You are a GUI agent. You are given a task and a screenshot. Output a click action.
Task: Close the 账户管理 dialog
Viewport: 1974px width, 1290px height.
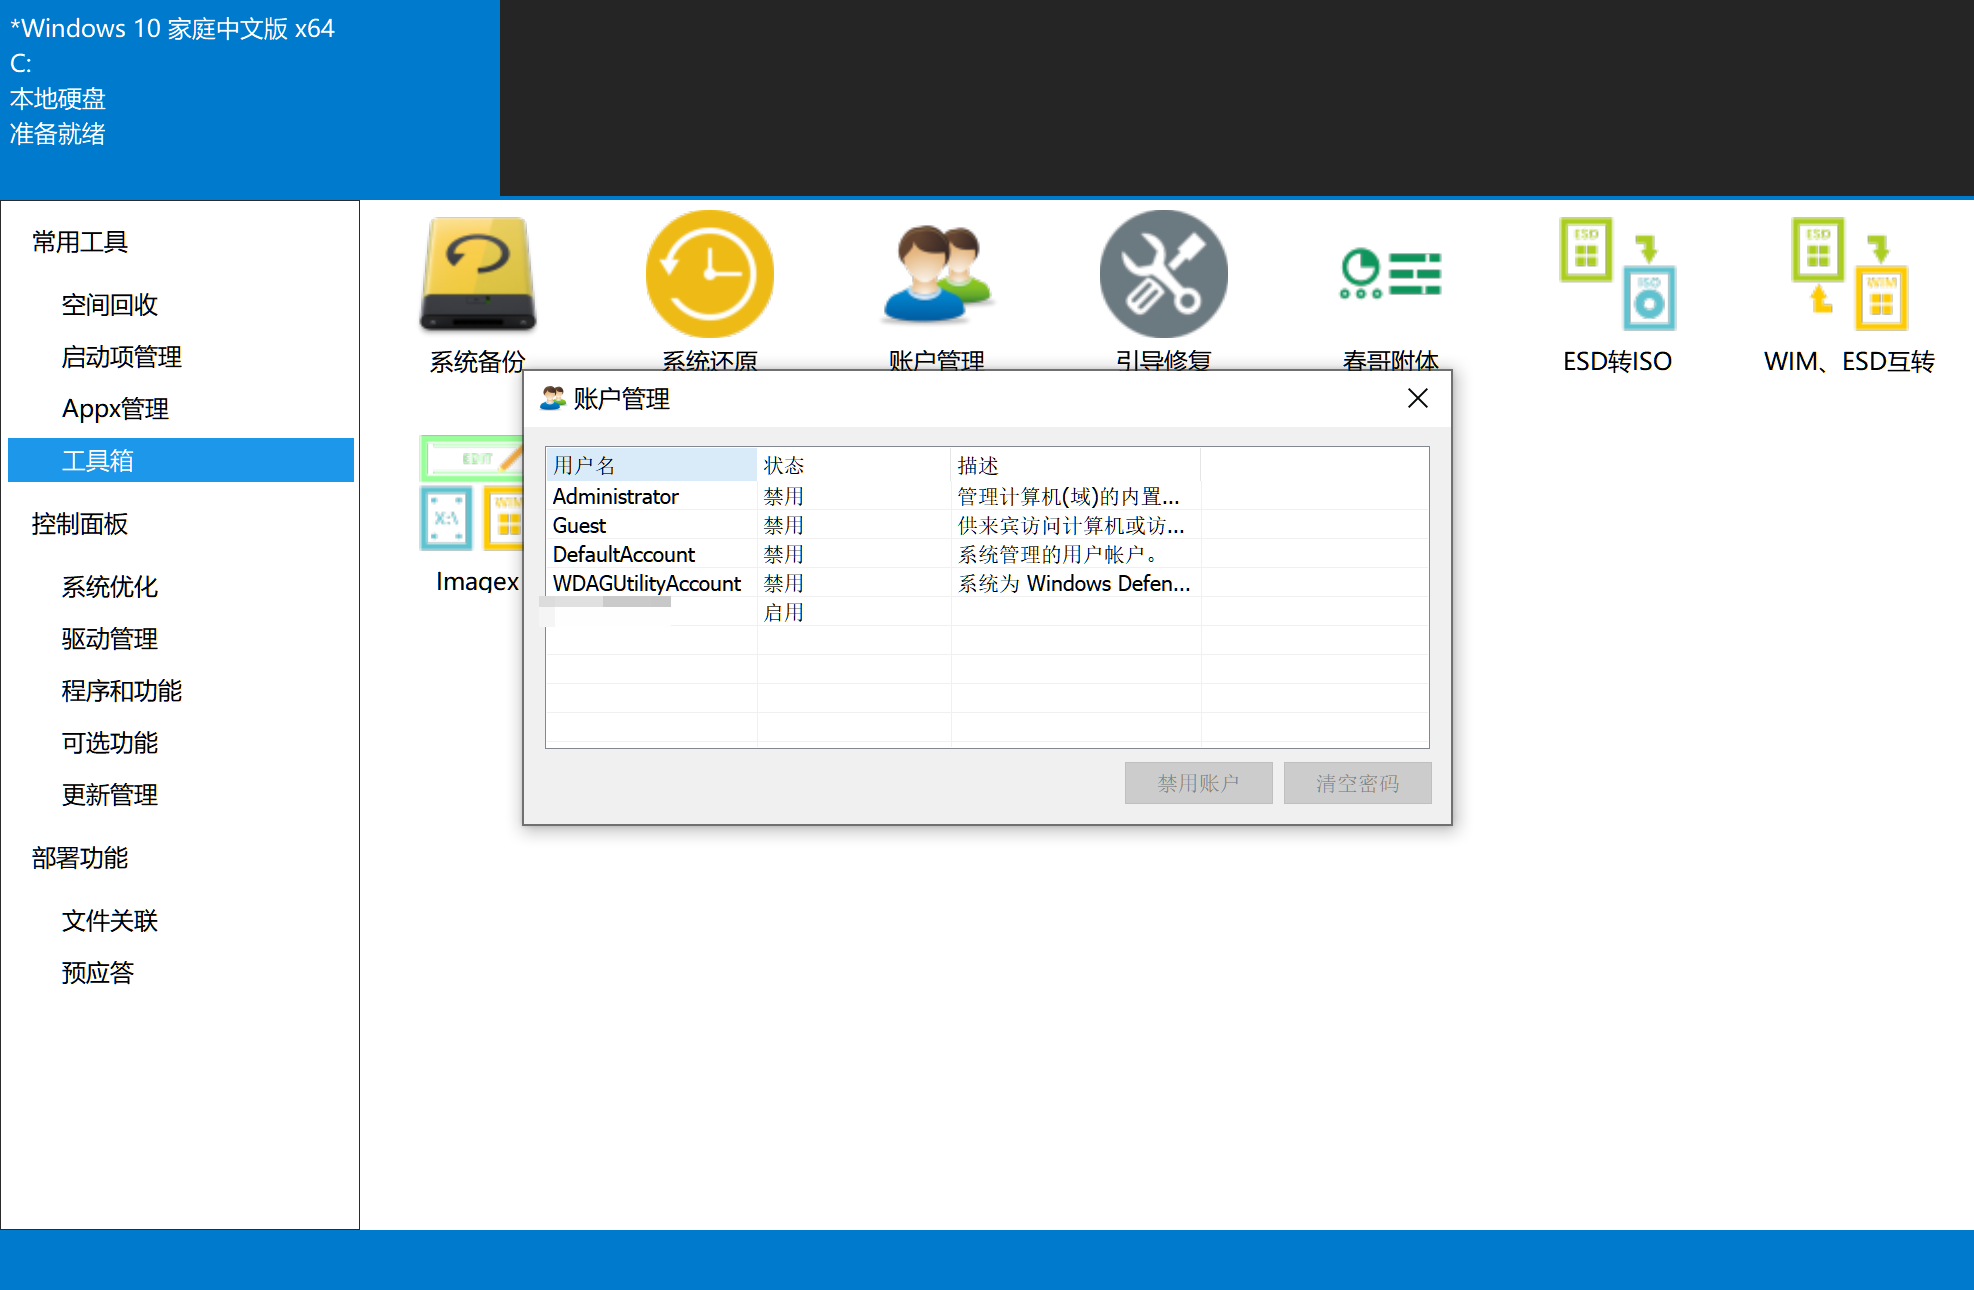[x=1417, y=399]
